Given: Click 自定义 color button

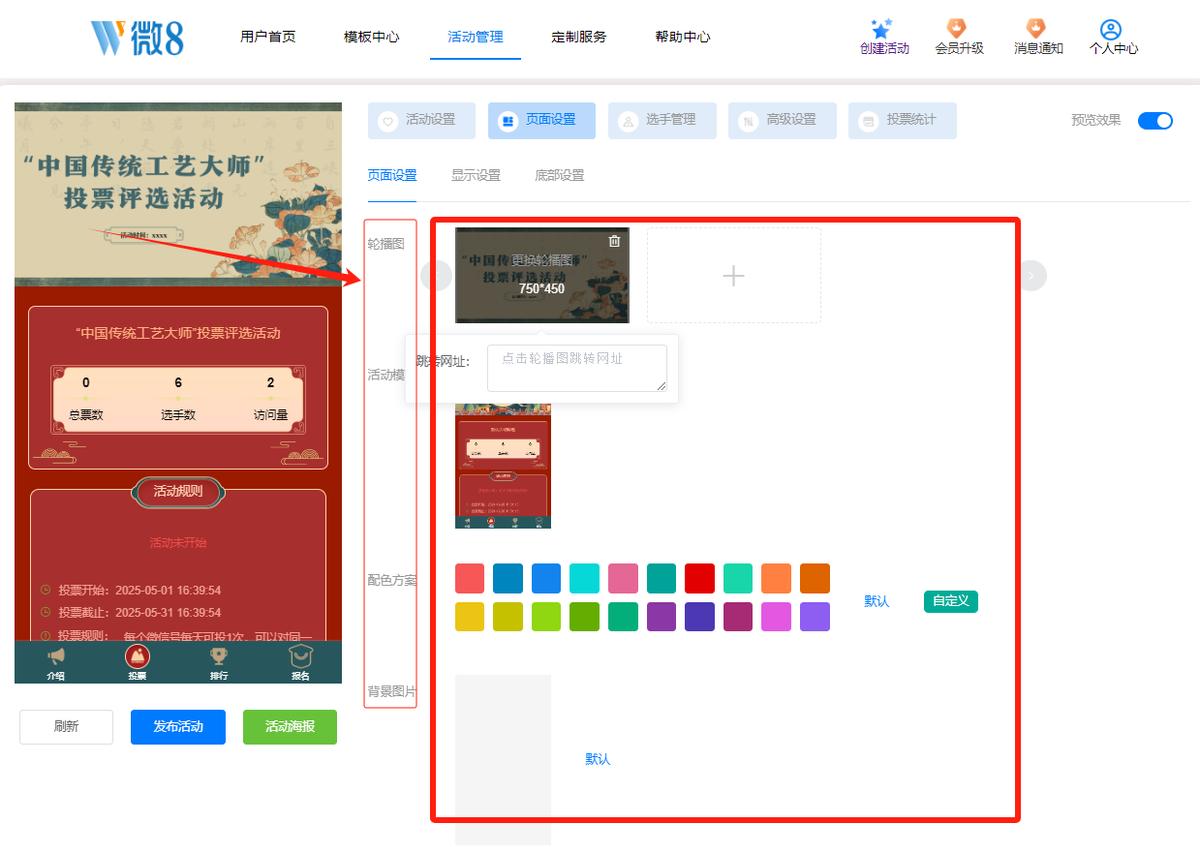Looking at the screenshot, I should pos(951,601).
